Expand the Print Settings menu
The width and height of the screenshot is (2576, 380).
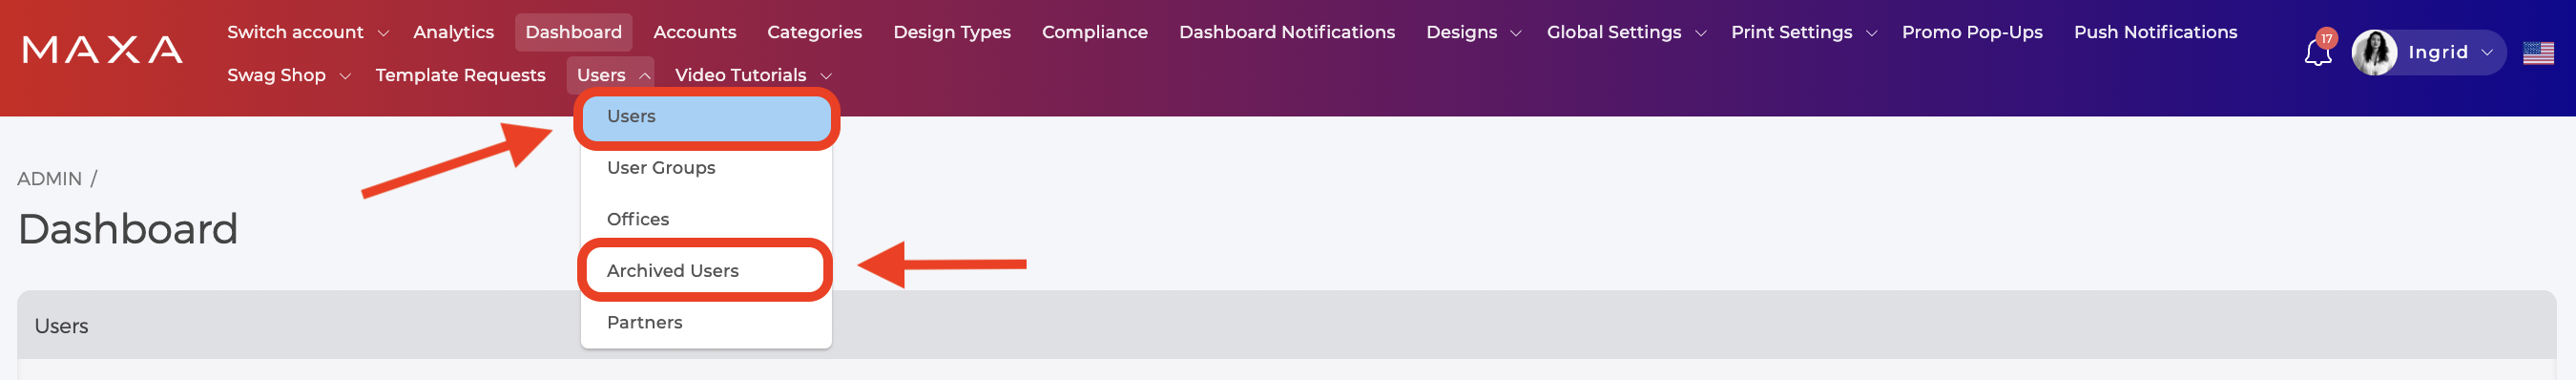tap(1802, 32)
